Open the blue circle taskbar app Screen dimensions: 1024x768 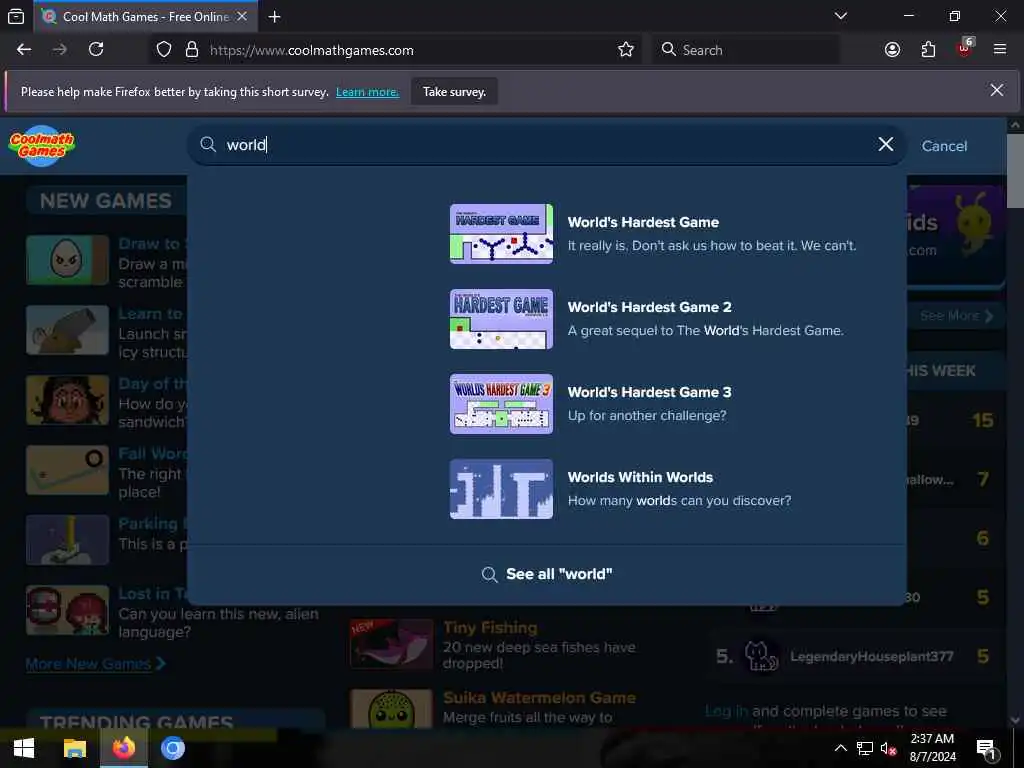pyautogui.click(x=173, y=748)
